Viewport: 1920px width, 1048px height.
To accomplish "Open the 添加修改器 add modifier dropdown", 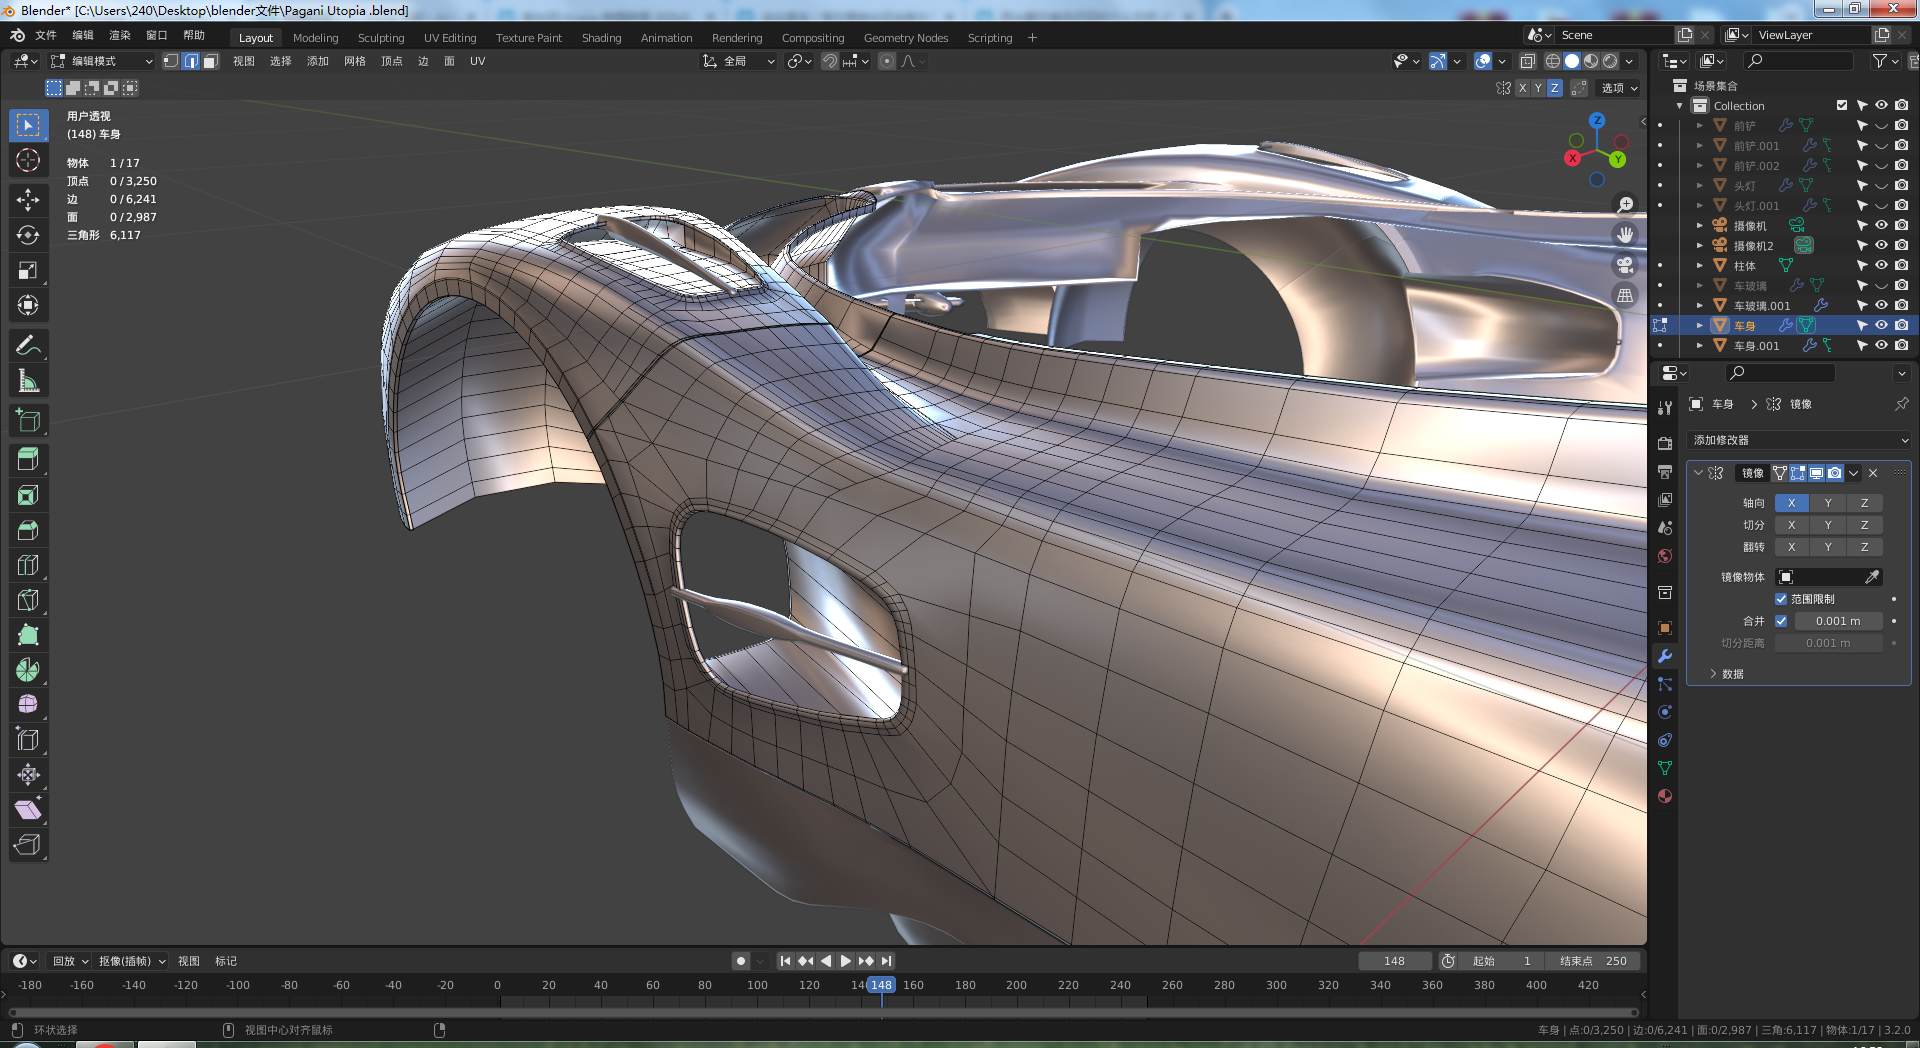I will point(1799,440).
